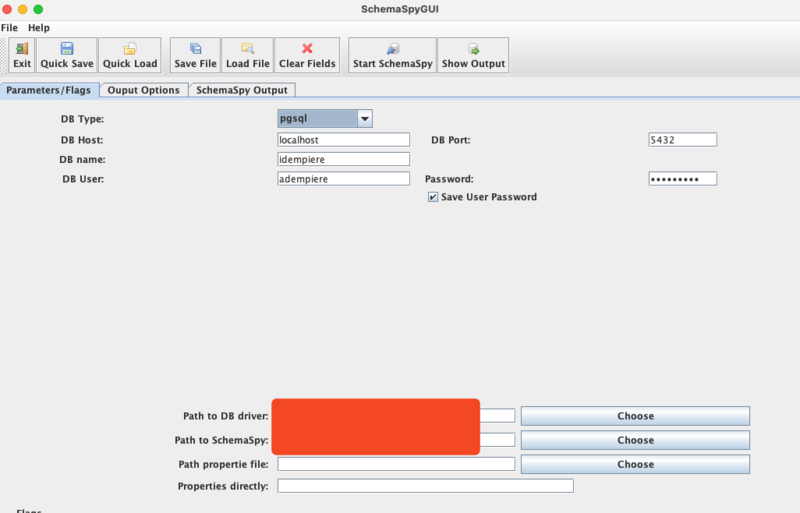Click Choose button for SchemaSpy path

(635, 440)
